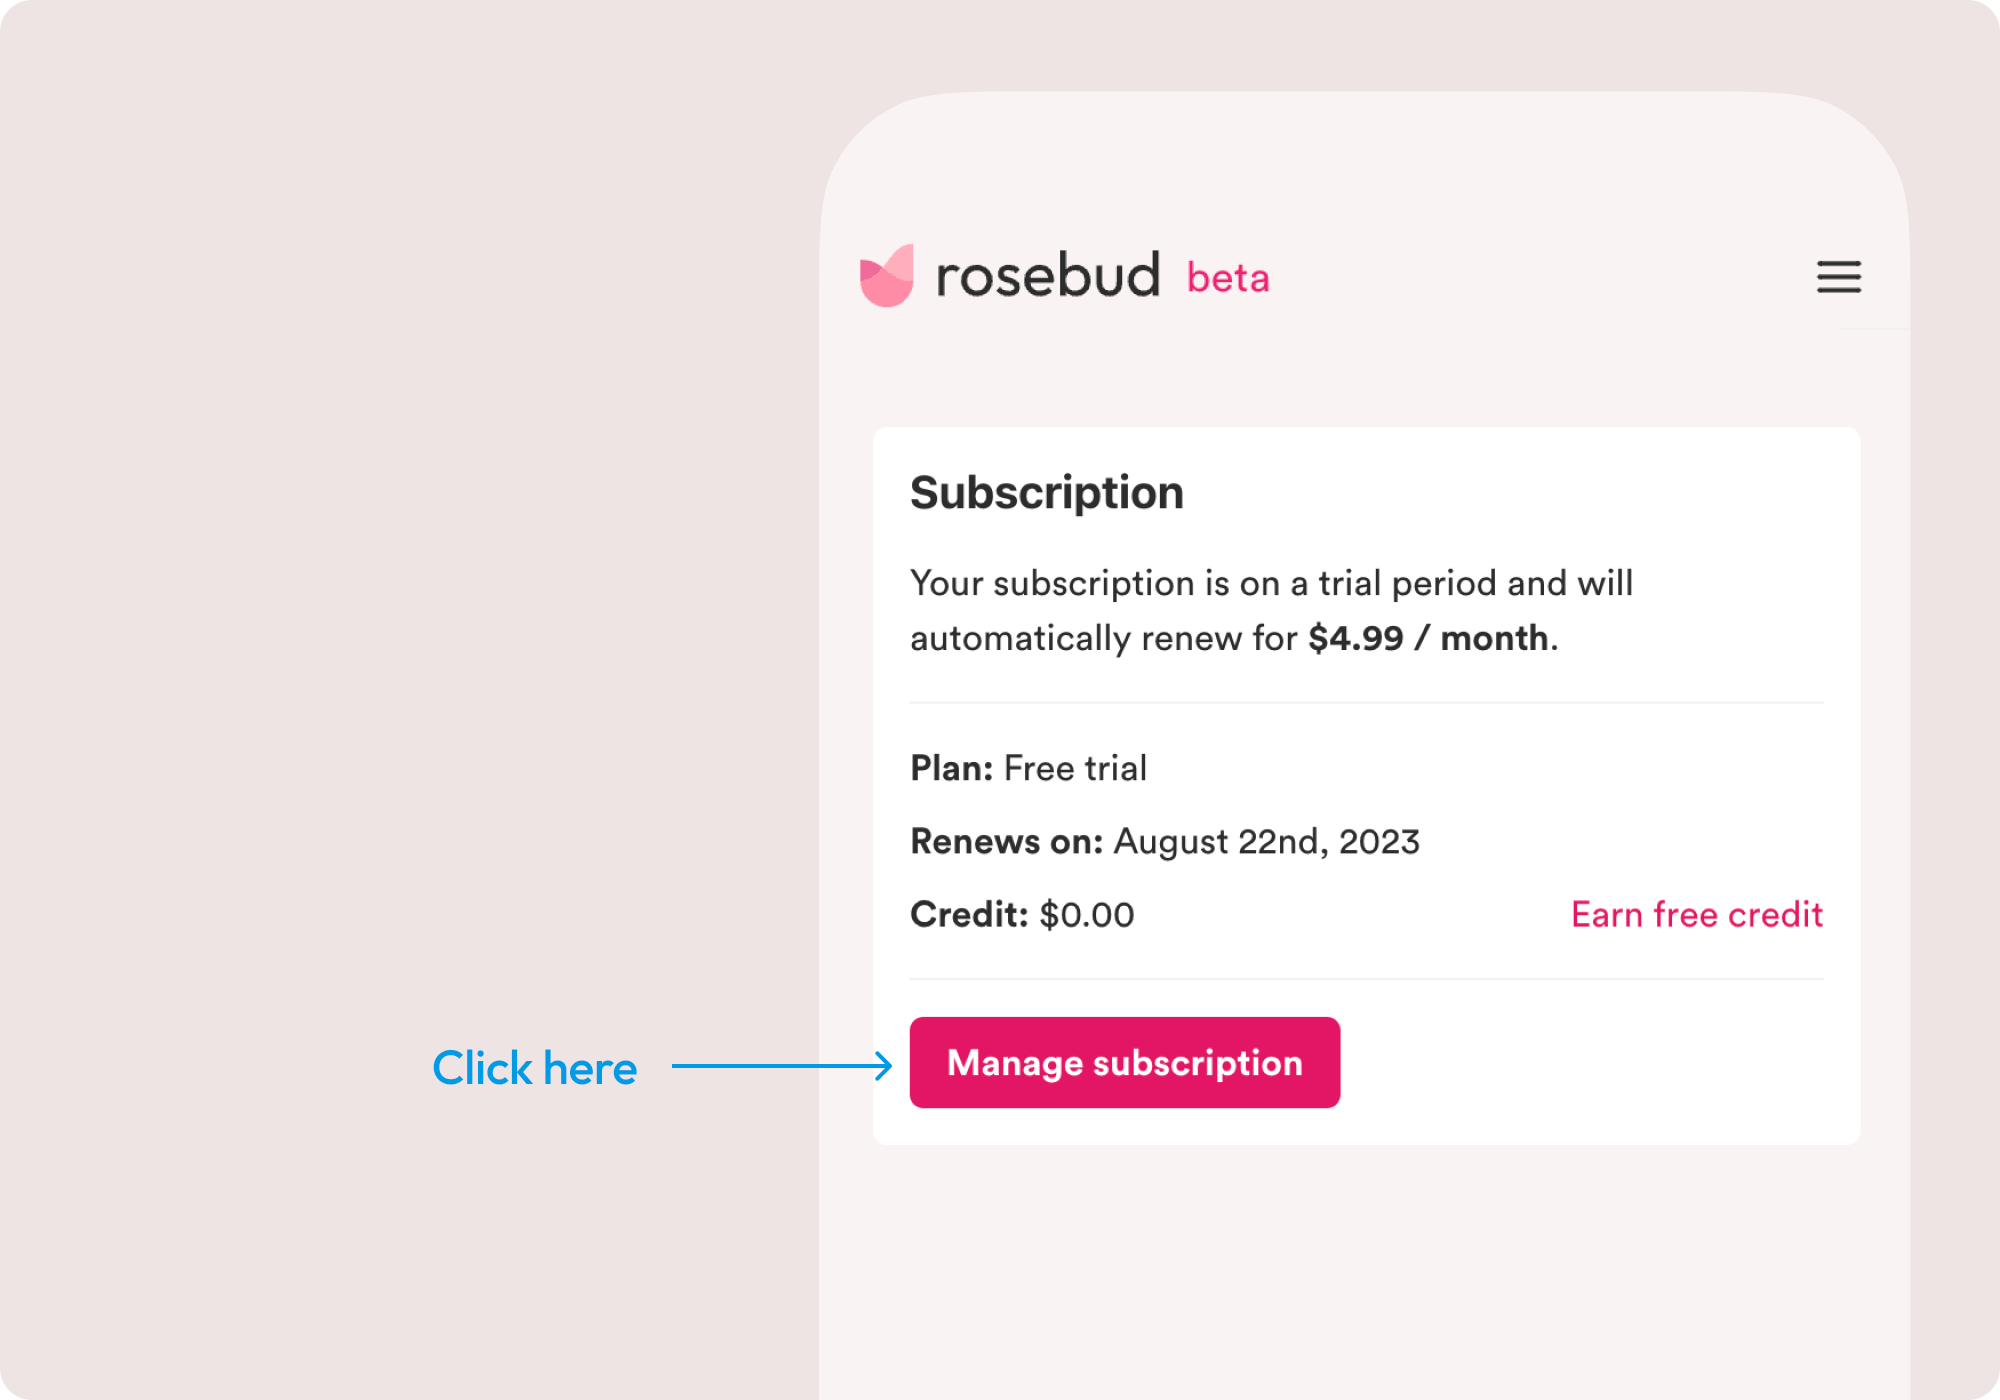
Task: Click the pink beta label
Action: (x=1228, y=278)
